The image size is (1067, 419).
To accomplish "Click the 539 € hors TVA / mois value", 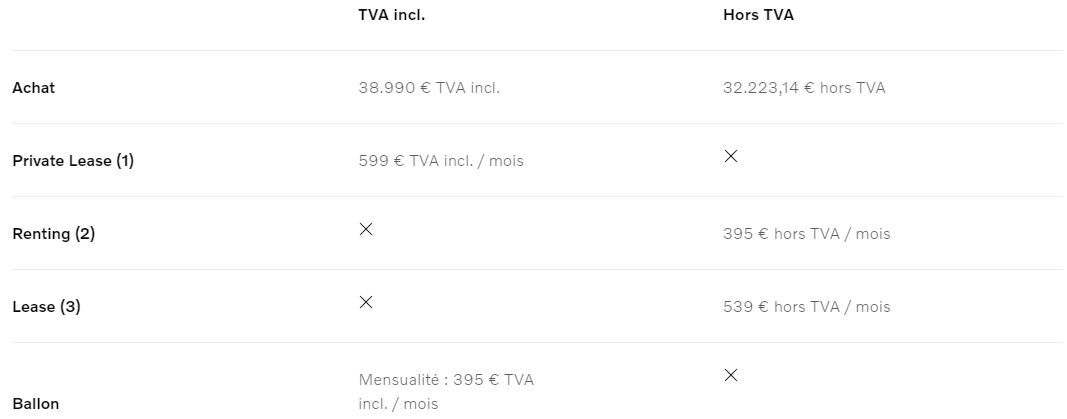I will coord(806,307).
